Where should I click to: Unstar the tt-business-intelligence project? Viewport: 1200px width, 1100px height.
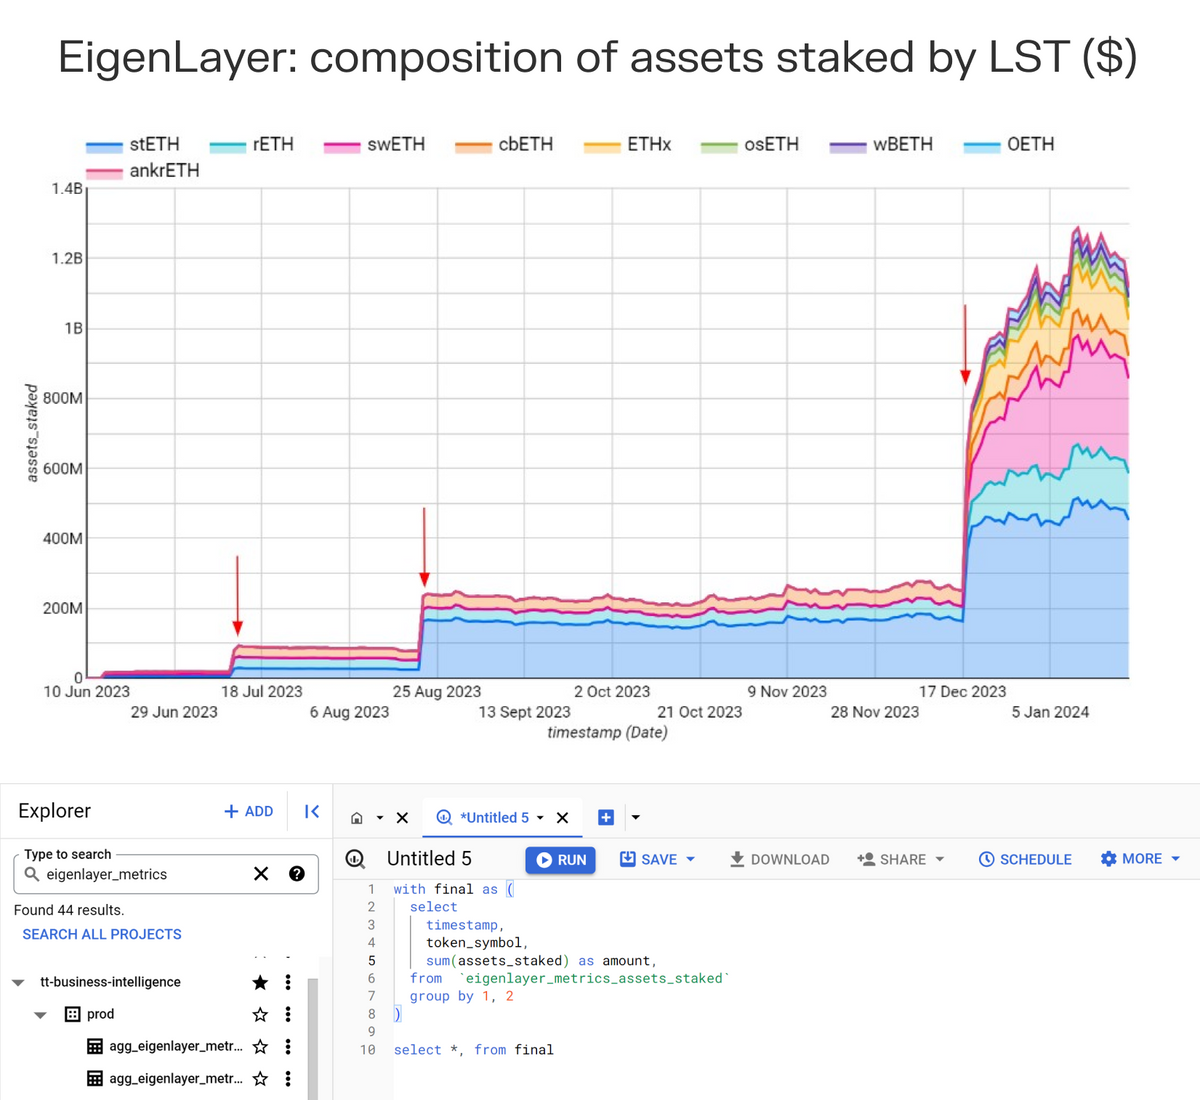[260, 982]
